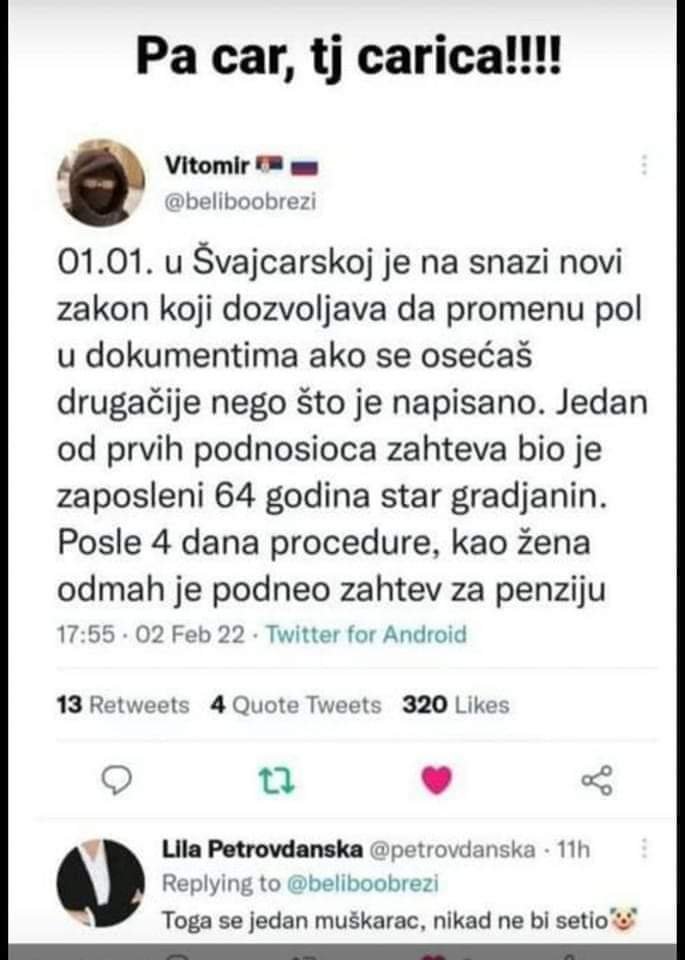View the 4 Quote Tweets list

[296, 705]
